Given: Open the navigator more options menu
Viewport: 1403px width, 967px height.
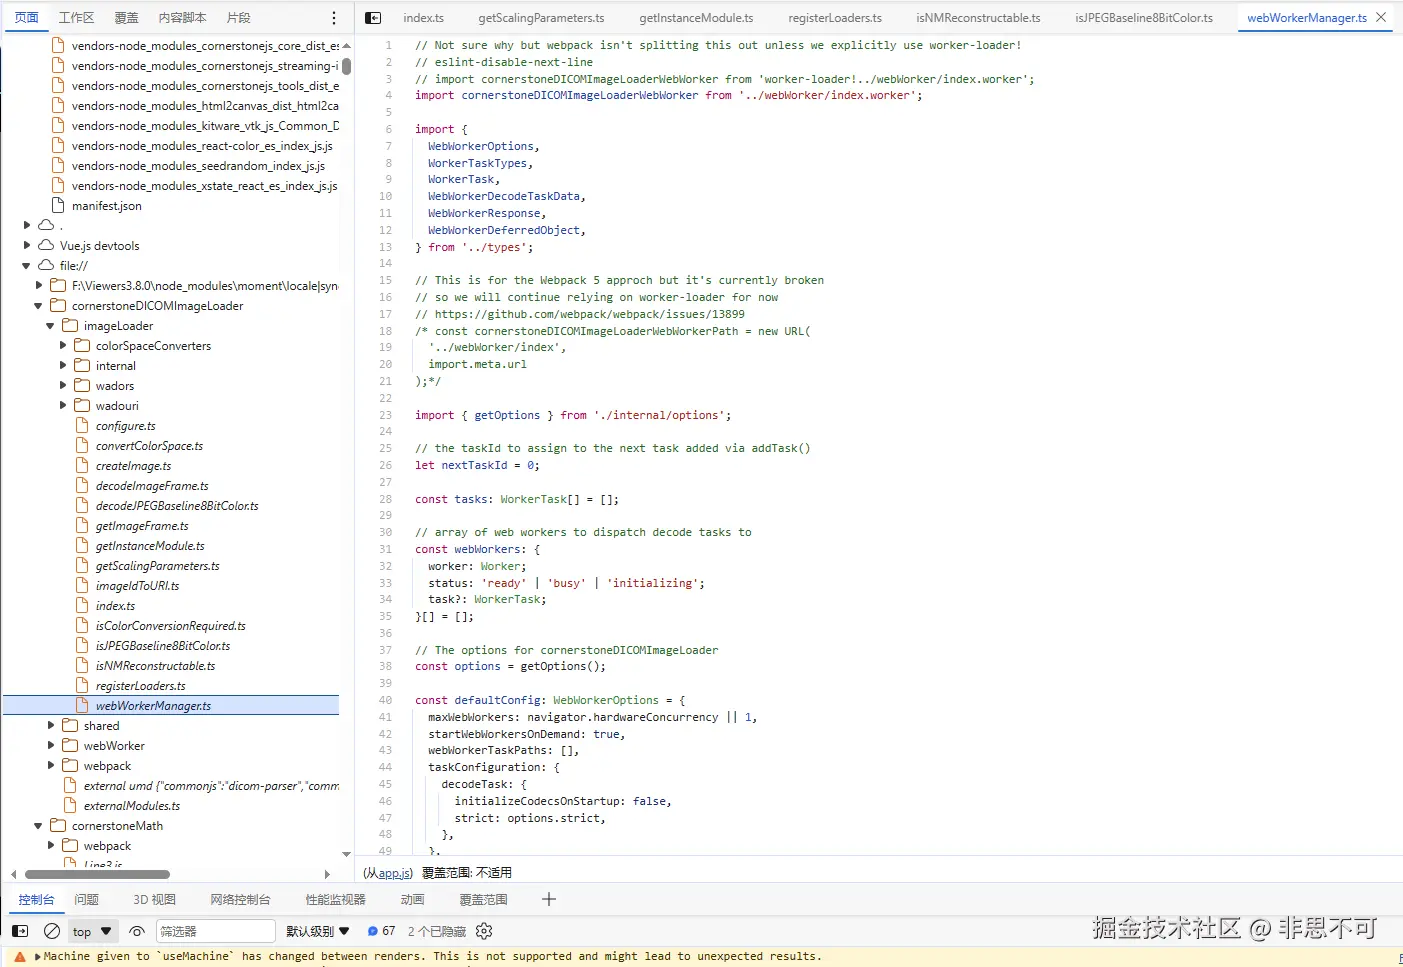Looking at the screenshot, I should 334,18.
